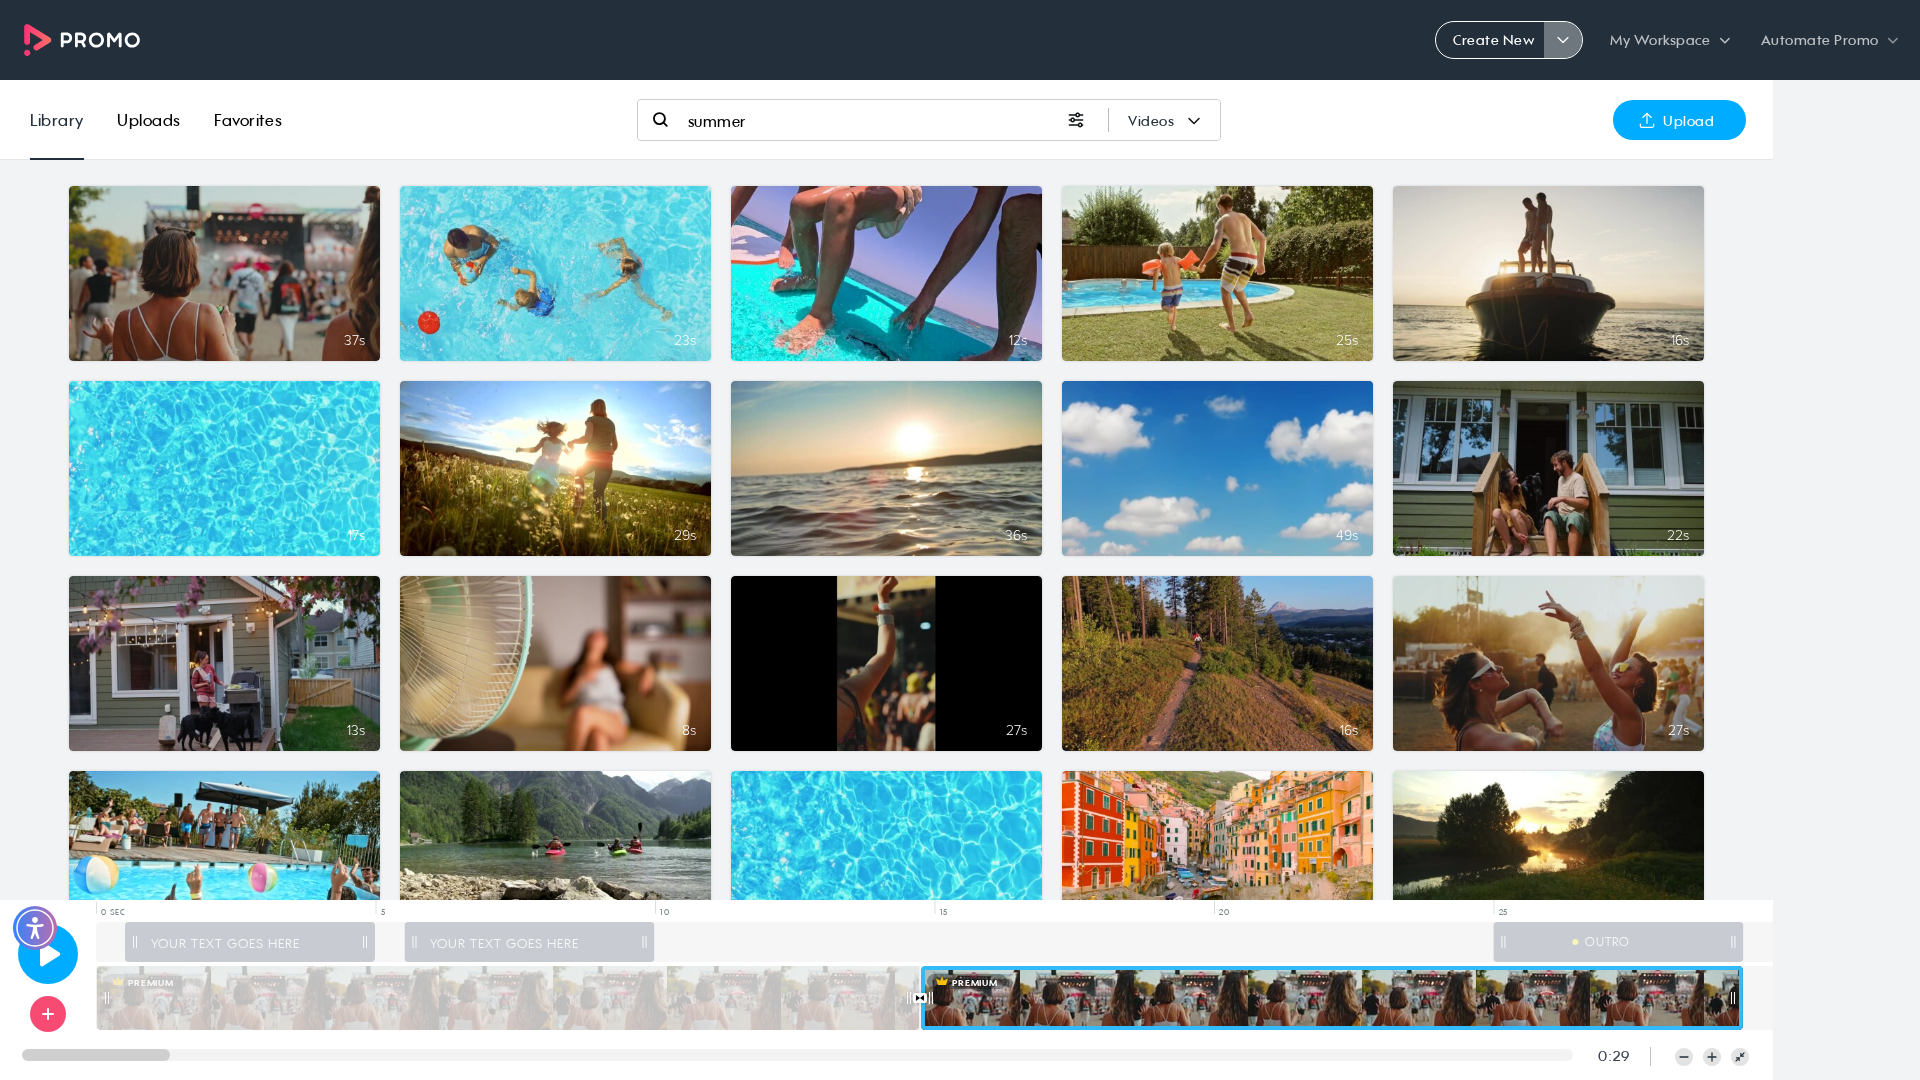Open the accessibility widget icon

[x=35, y=928]
